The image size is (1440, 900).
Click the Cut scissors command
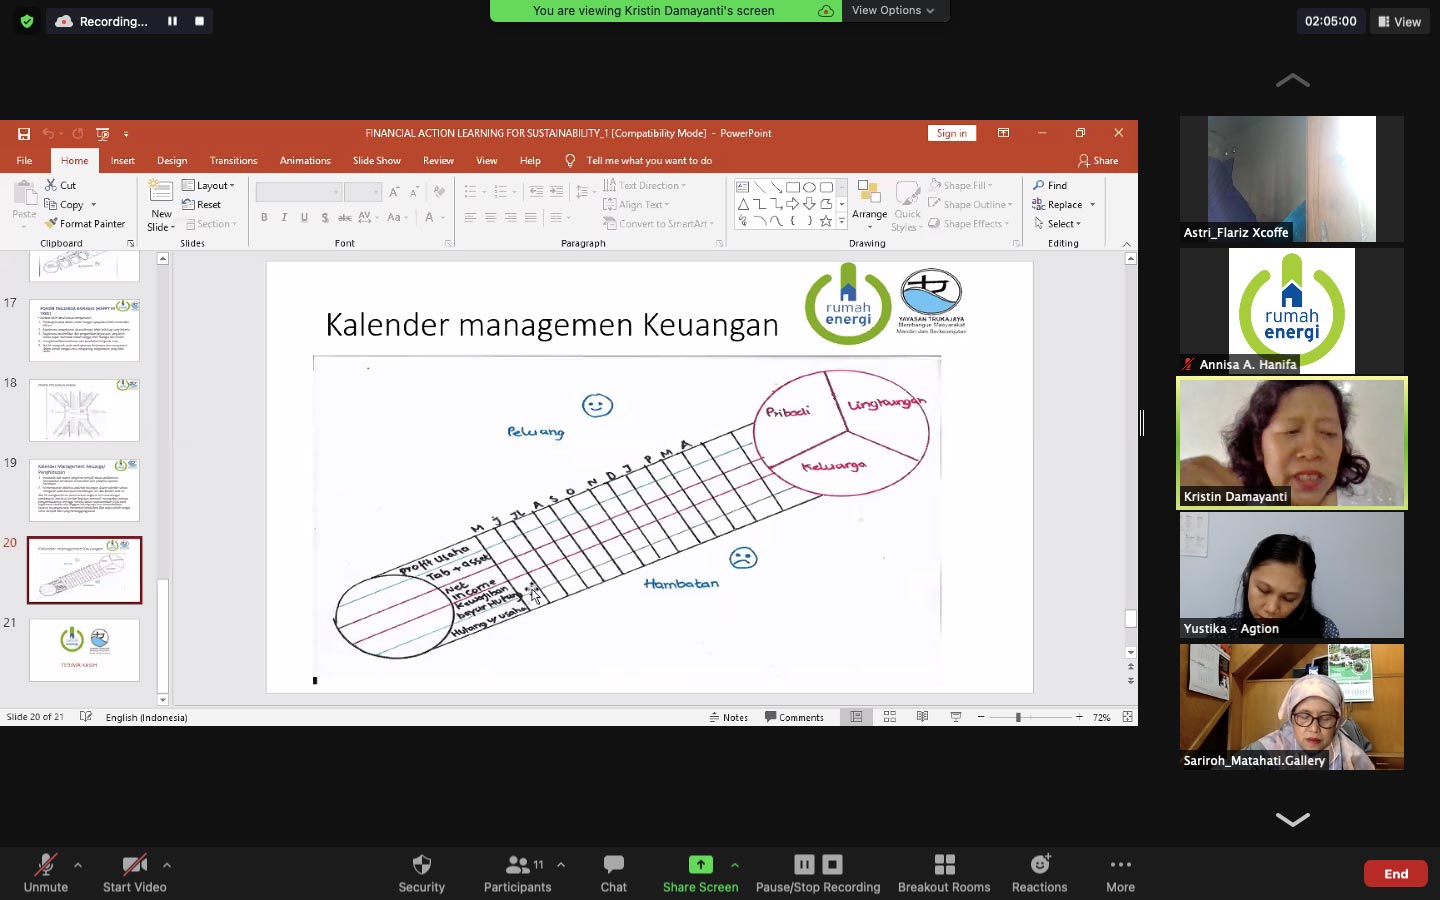pyautogui.click(x=60, y=185)
